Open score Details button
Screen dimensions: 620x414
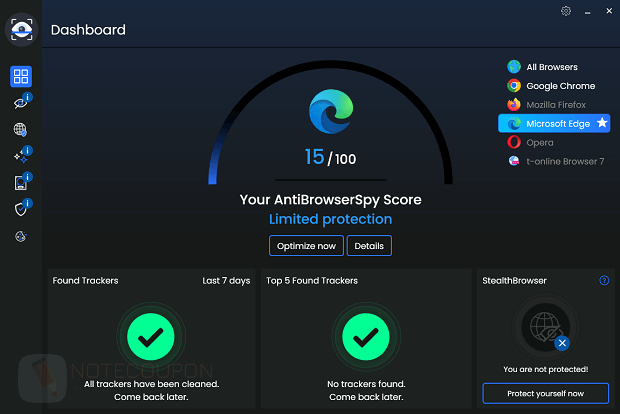pos(369,246)
